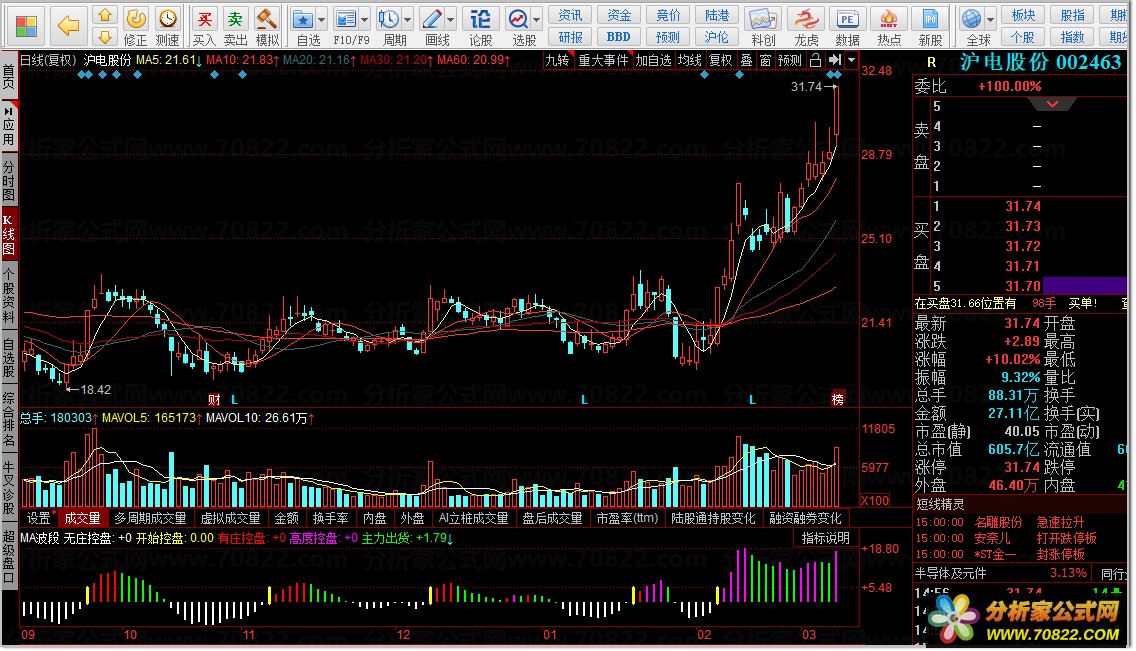Expand the 全球 global dropdown arrow

point(990,20)
